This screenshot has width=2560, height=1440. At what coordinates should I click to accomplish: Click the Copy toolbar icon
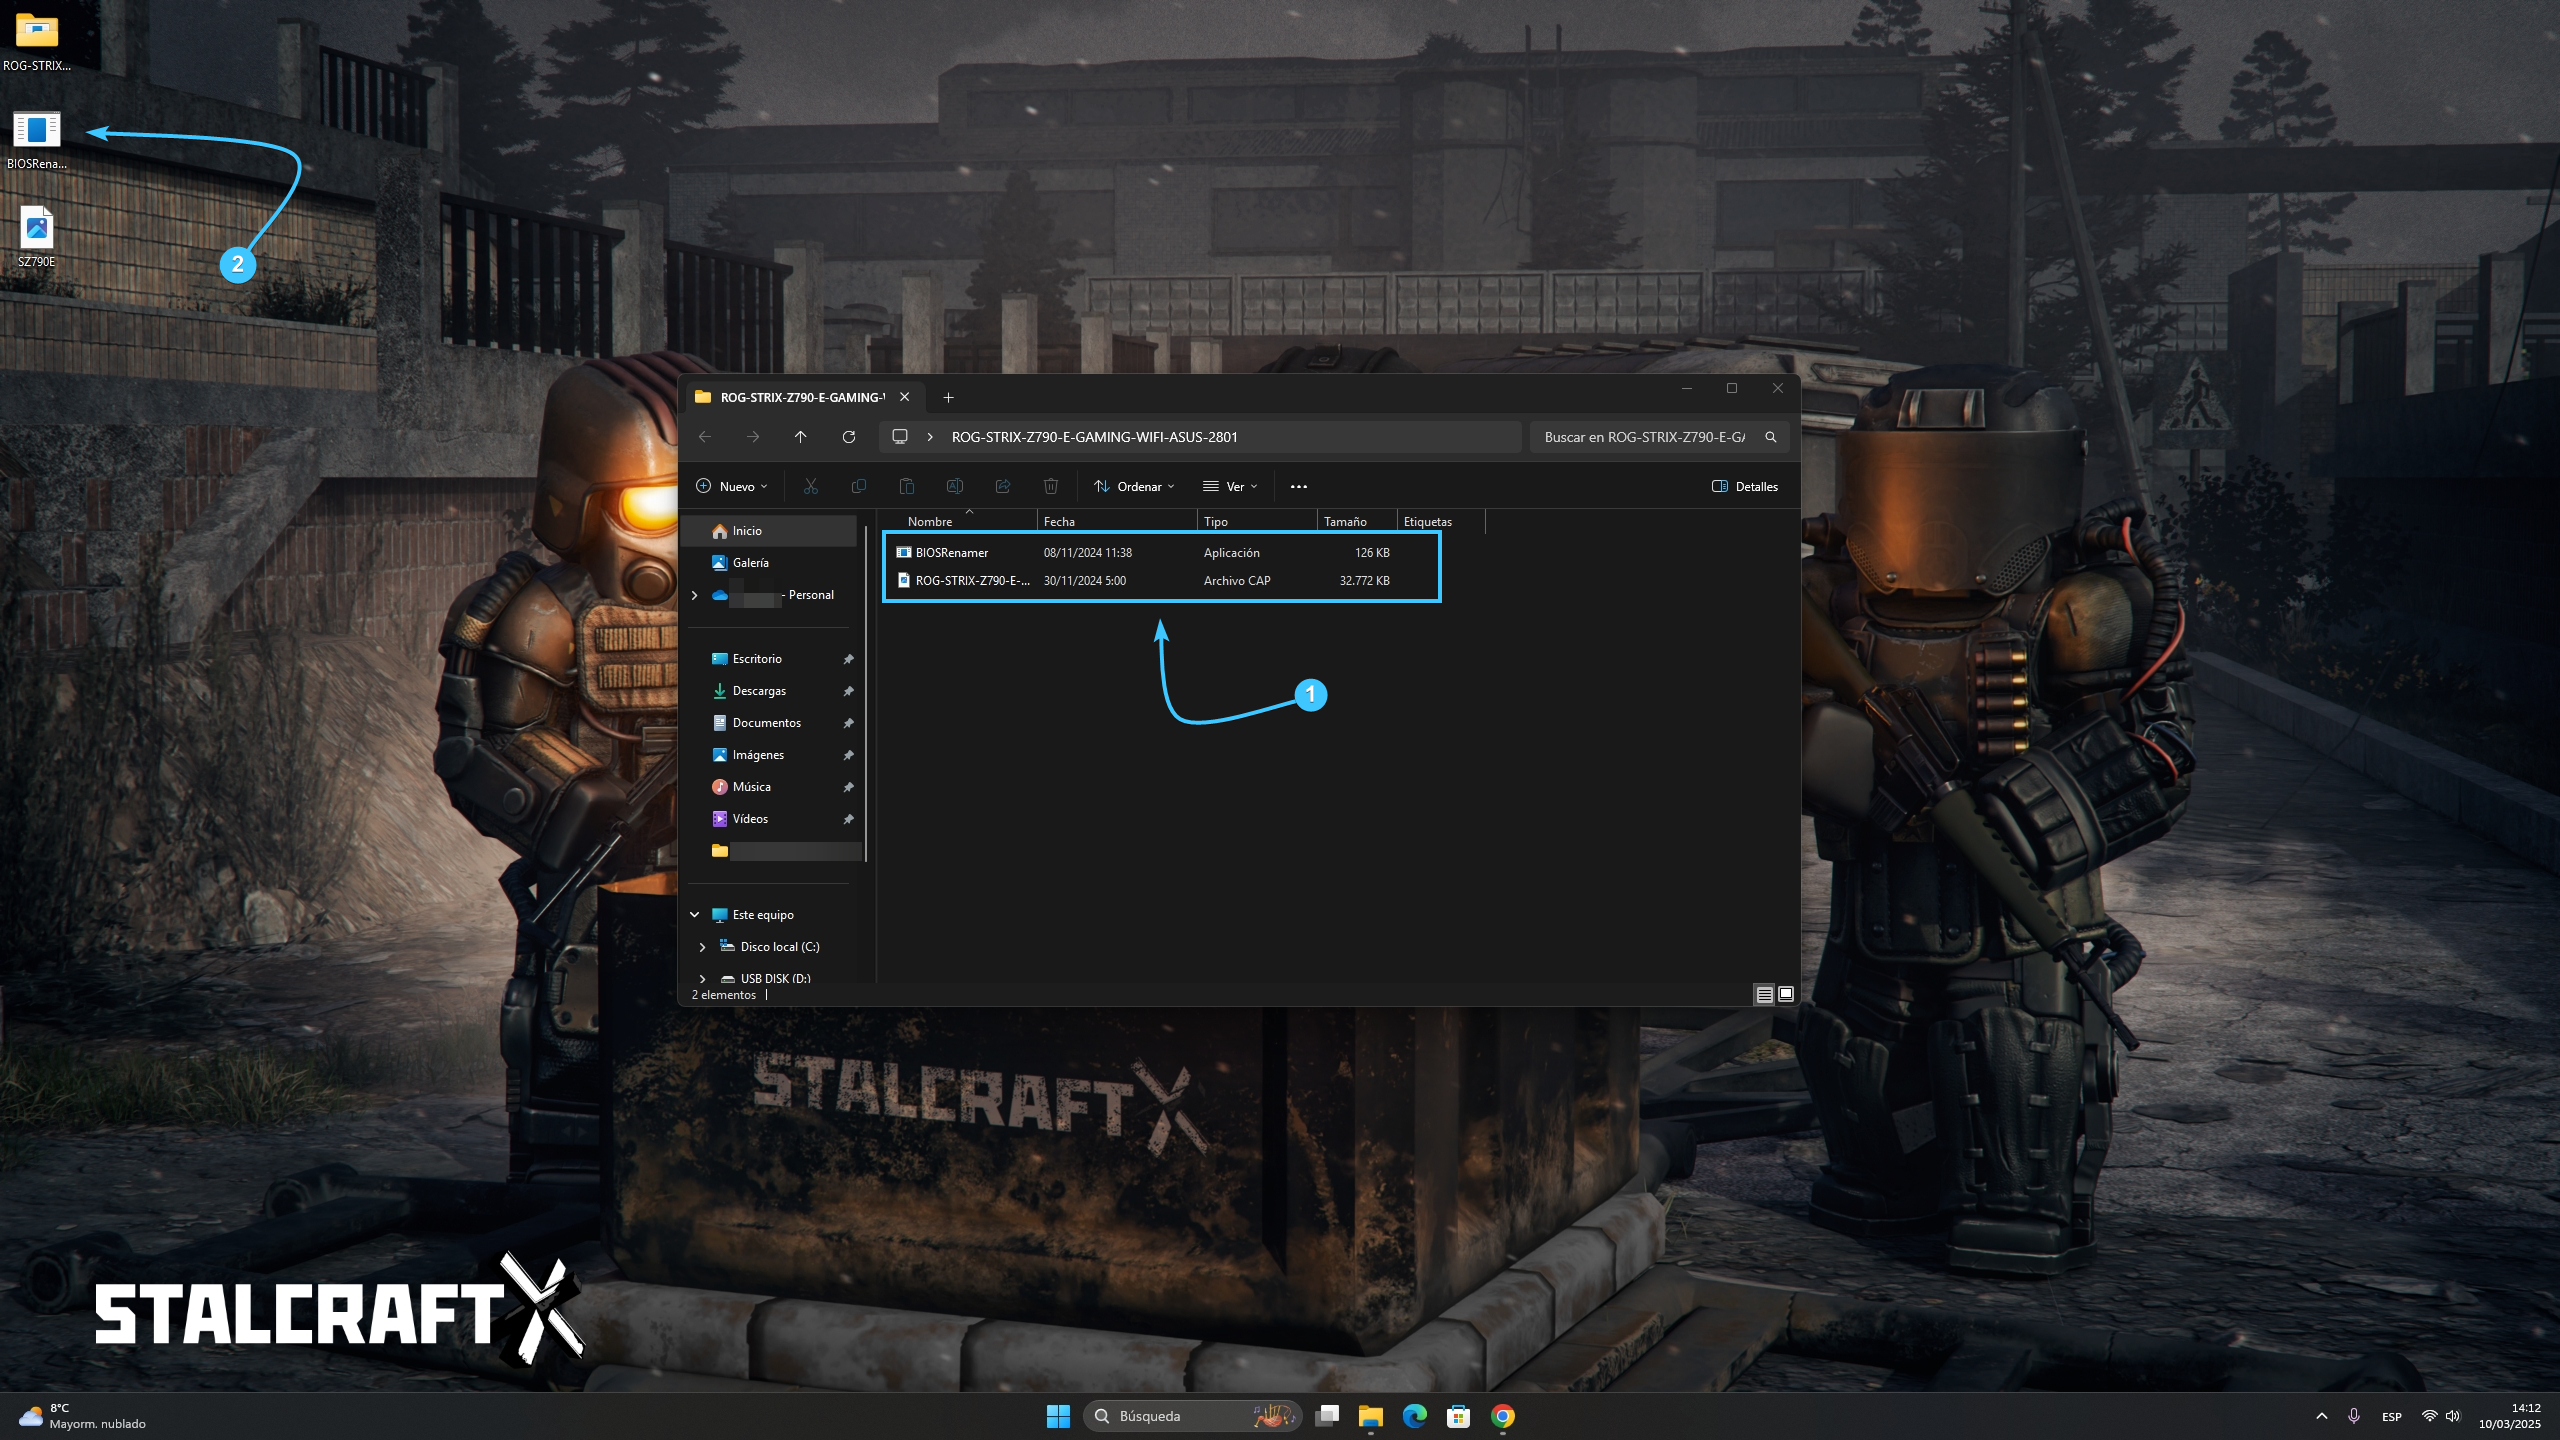(859, 487)
